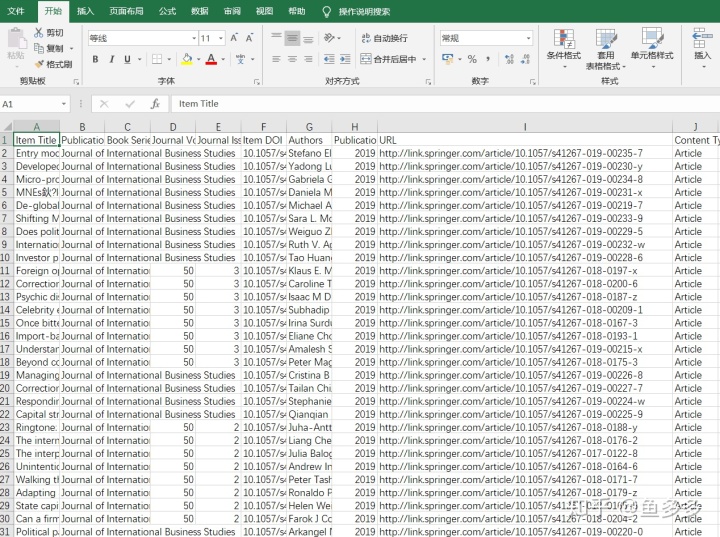The width and height of the screenshot is (720, 537).
Task: Switch to the Data (数据) tab
Action: (199, 11)
